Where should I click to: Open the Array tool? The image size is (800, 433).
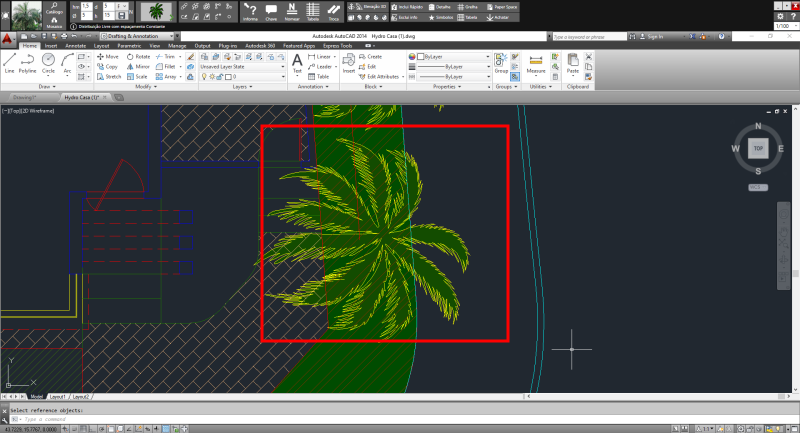point(166,77)
